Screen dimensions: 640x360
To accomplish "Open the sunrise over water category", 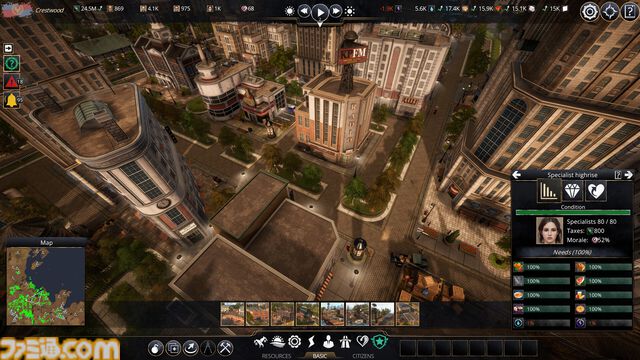I will point(278,342).
